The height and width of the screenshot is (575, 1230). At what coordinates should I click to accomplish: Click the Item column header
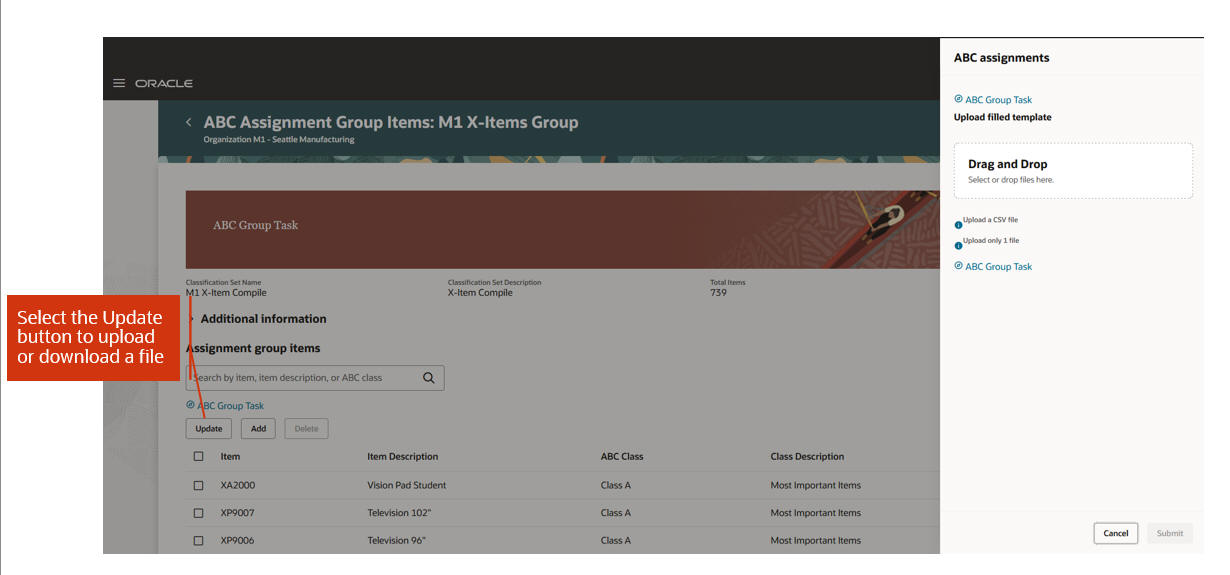230,456
